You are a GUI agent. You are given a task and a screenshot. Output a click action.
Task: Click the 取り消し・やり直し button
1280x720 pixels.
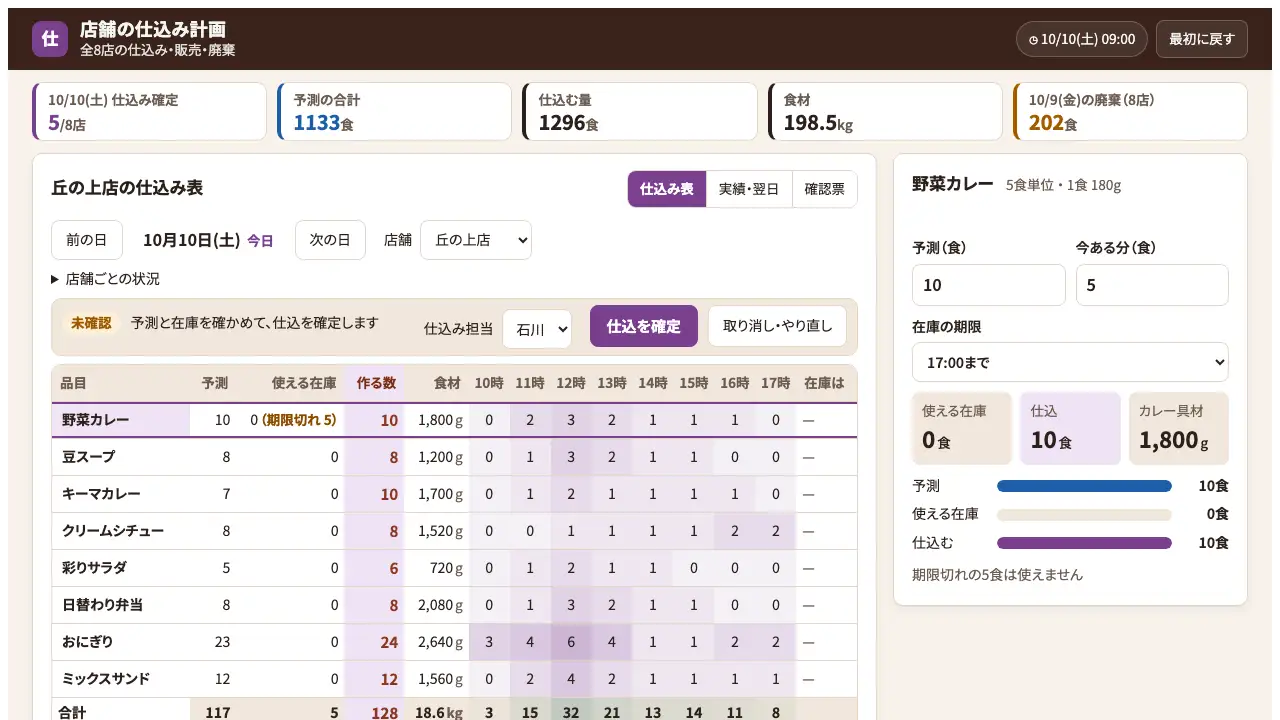pyautogui.click(x=777, y=326)
